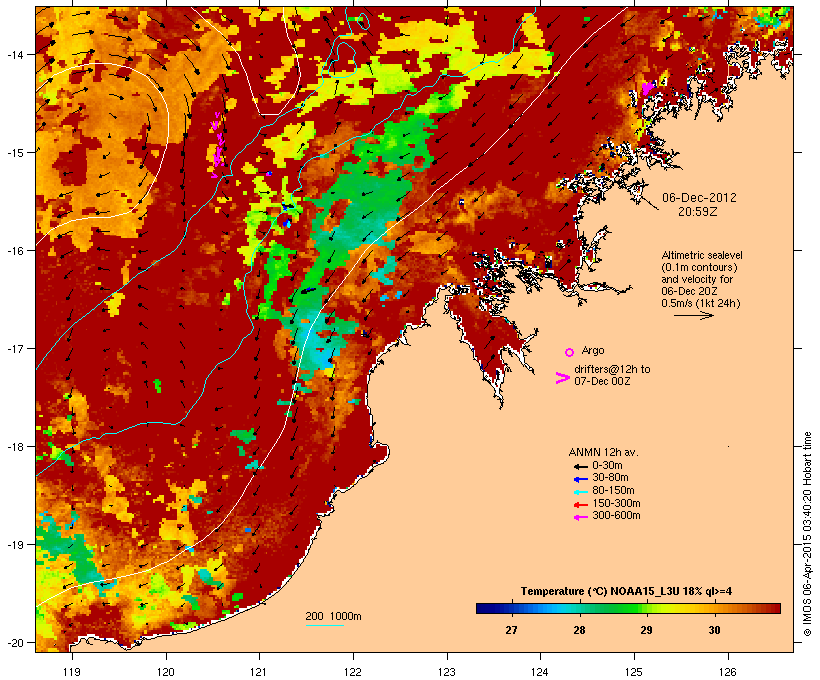Click the '29' colorbar tick label
820x680 pixels.
tap(646, 630)
